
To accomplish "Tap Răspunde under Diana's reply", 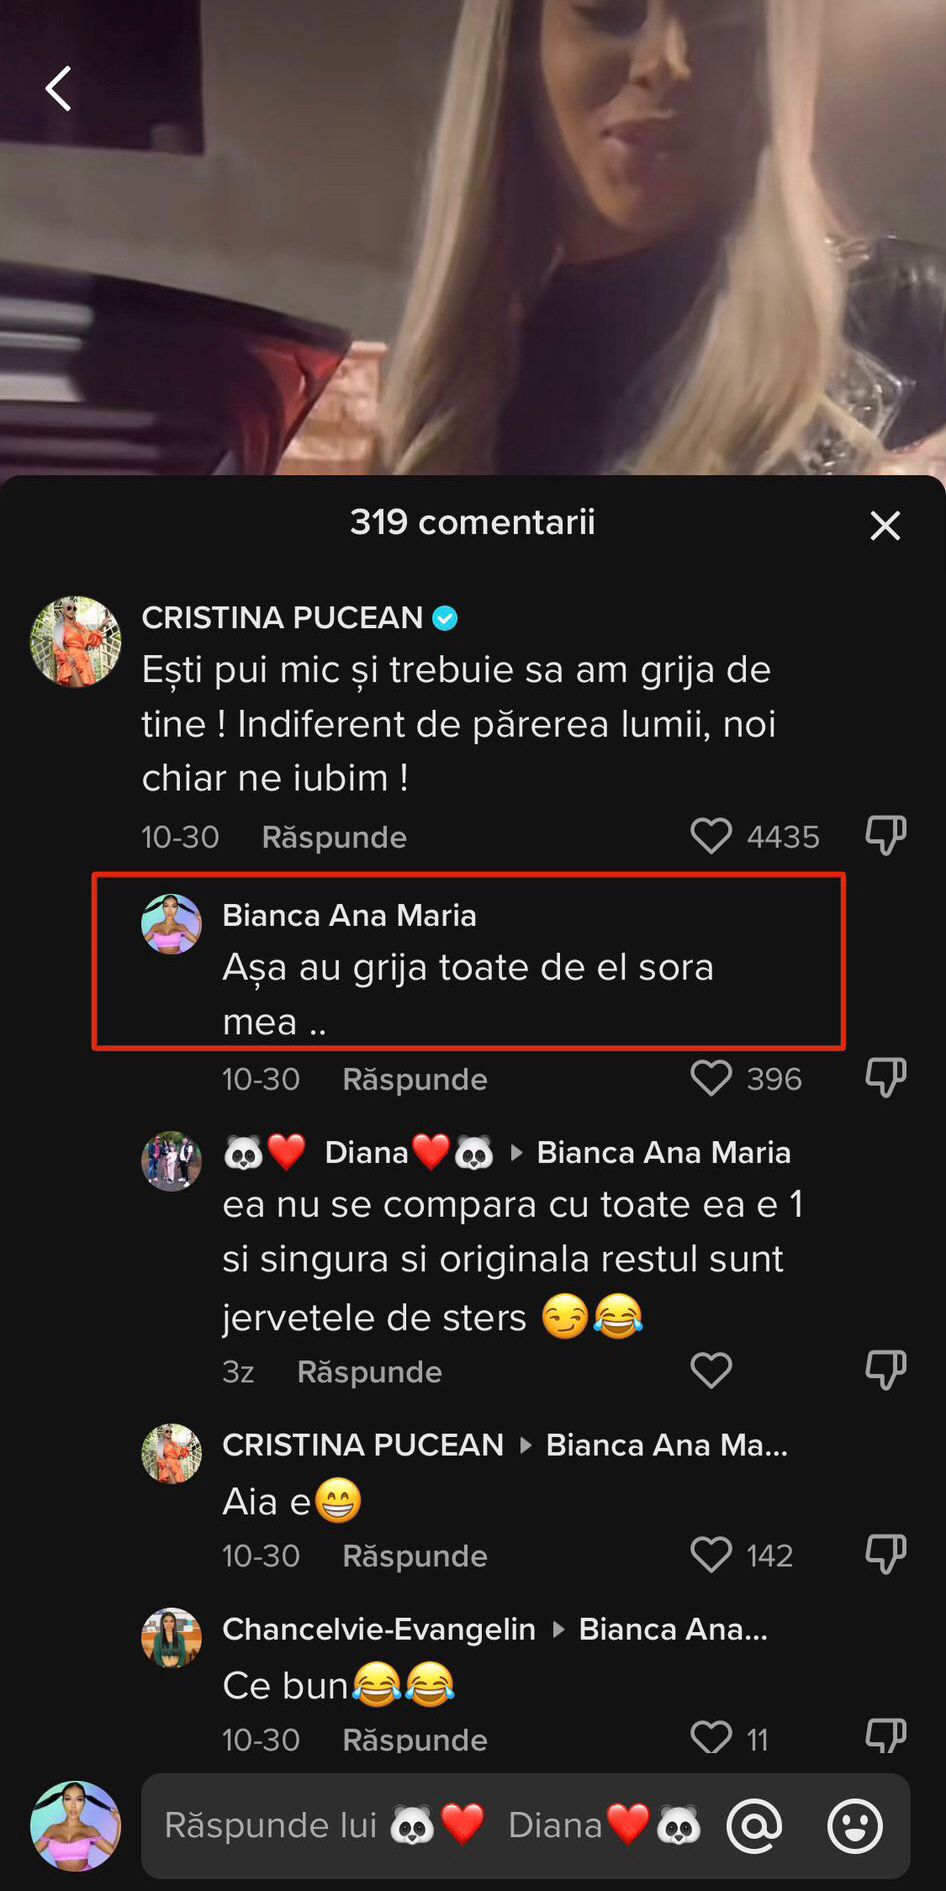I will [369, 1372].
